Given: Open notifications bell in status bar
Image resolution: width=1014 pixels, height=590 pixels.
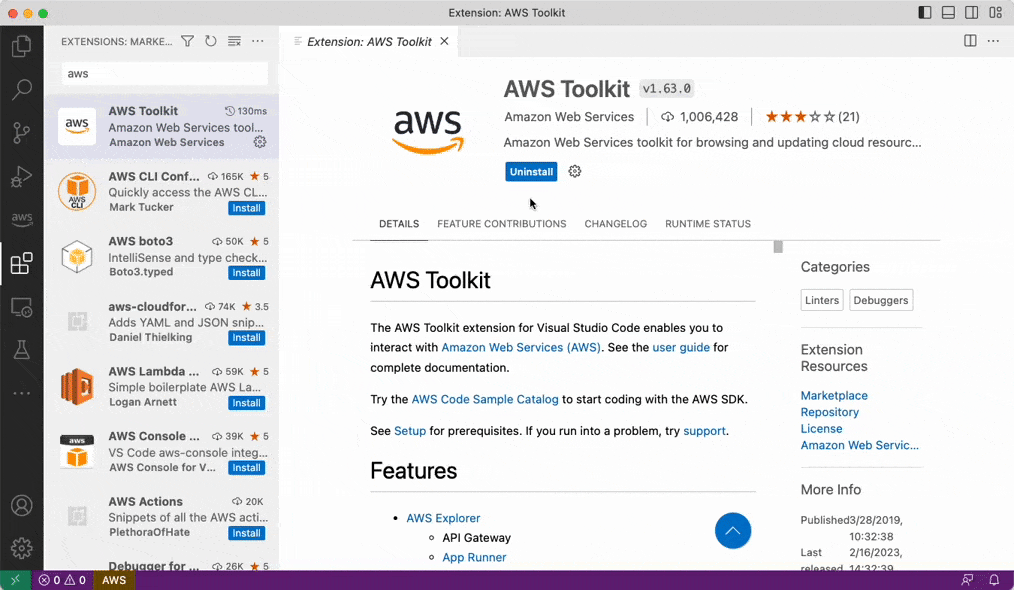Looking at the screenshot, I should click(x=994, y=580).
